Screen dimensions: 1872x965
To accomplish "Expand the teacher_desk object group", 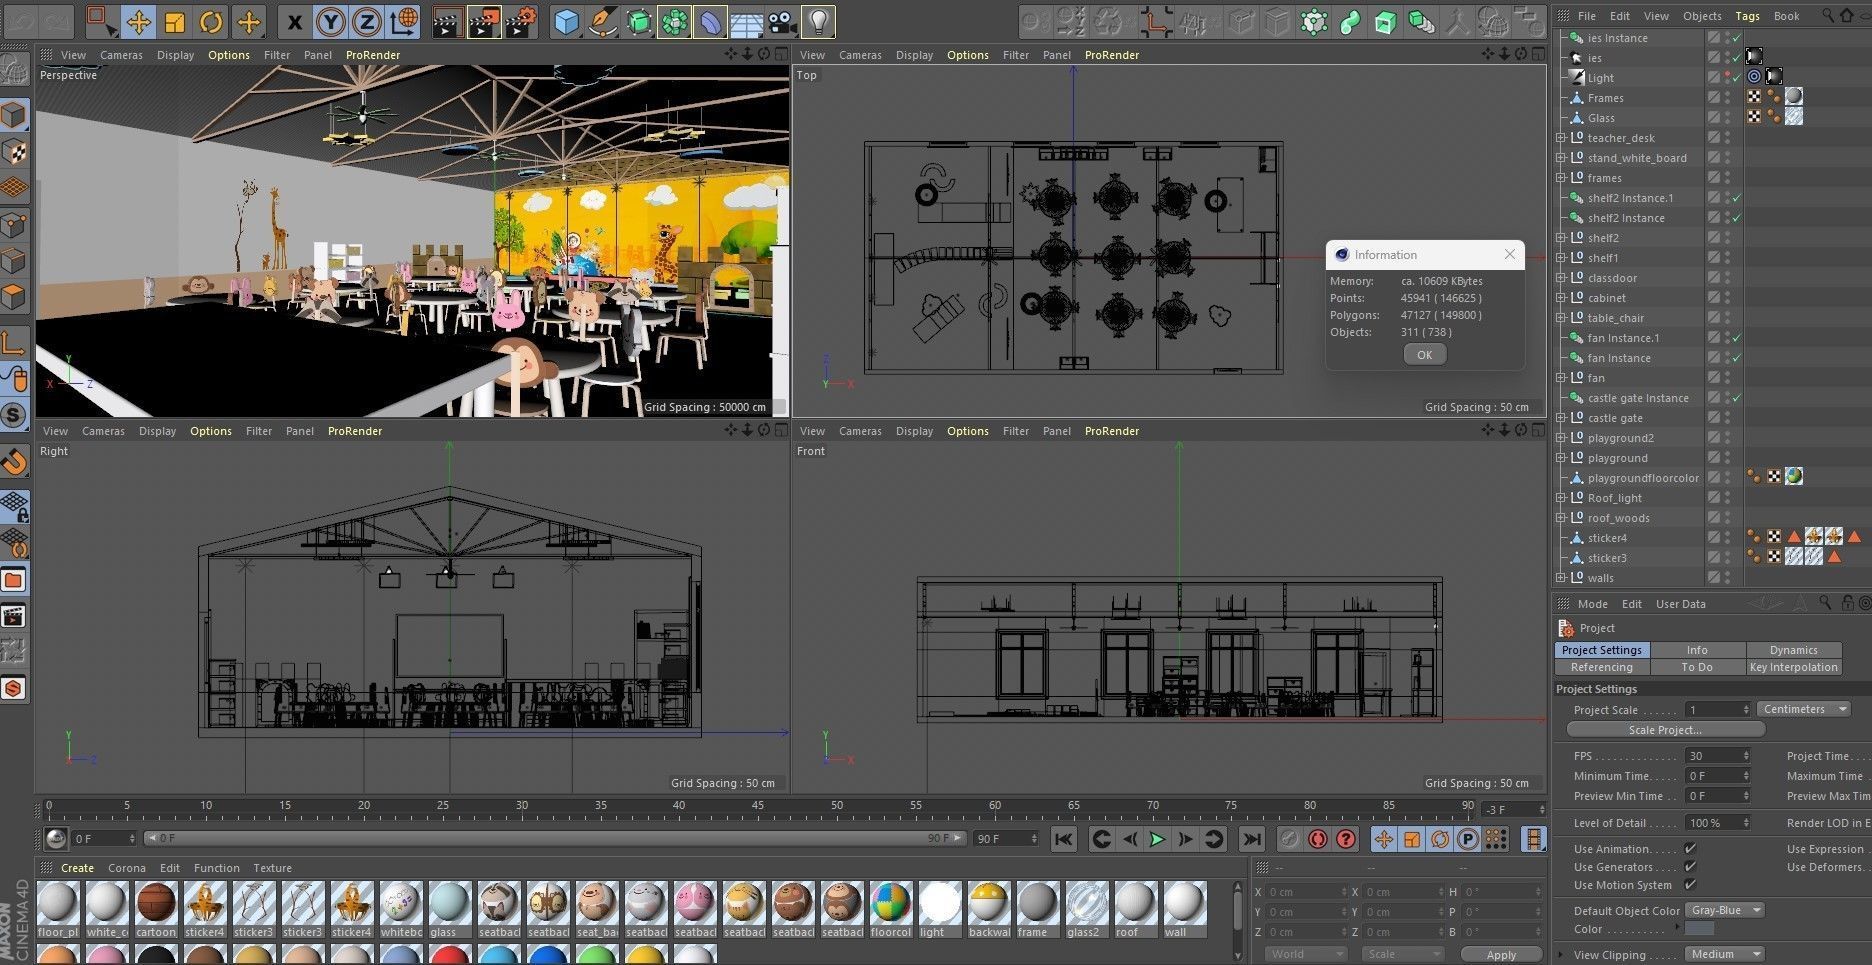I will point(1561,138).
